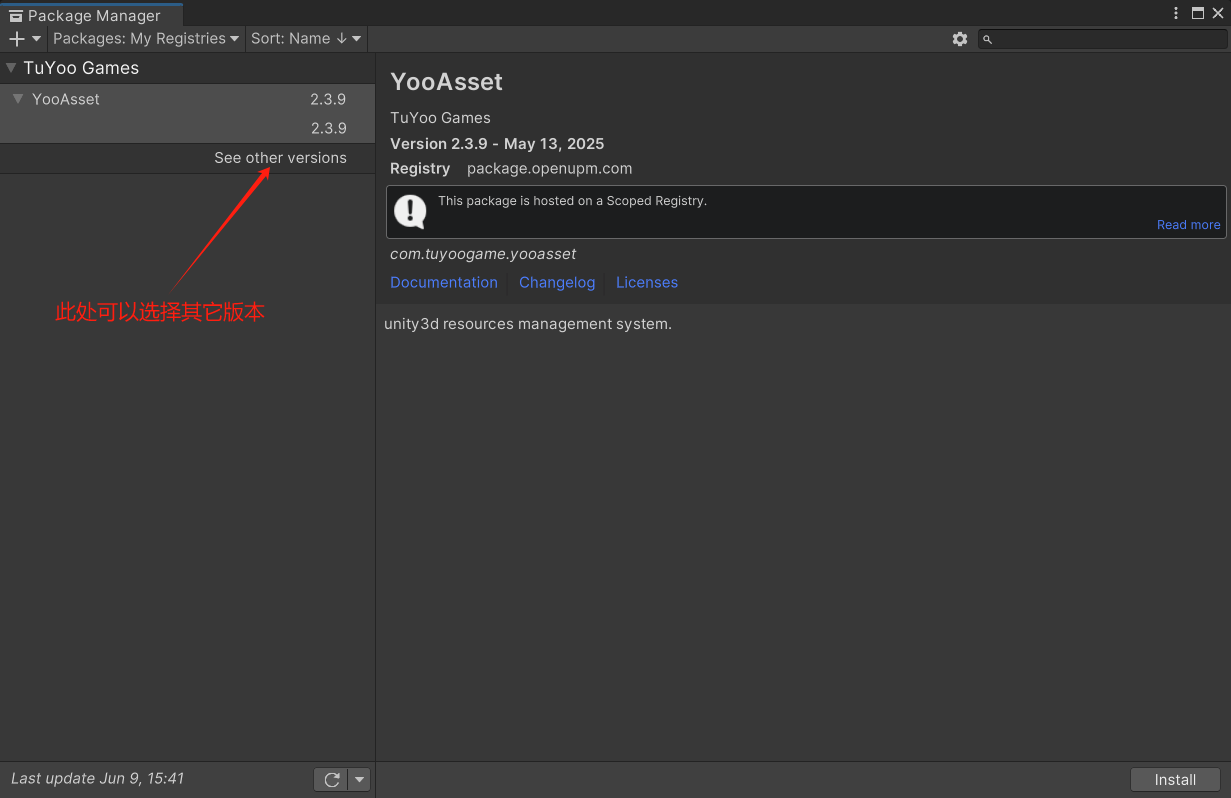Image resolution: width=1231 pixels, height=798 pixels.
Task: Collapse the TuYoo Games registry group
Action: (9, 68)
